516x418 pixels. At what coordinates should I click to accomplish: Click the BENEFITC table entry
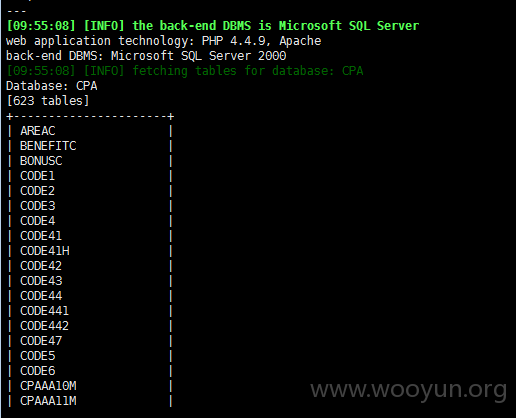[48, 146]
